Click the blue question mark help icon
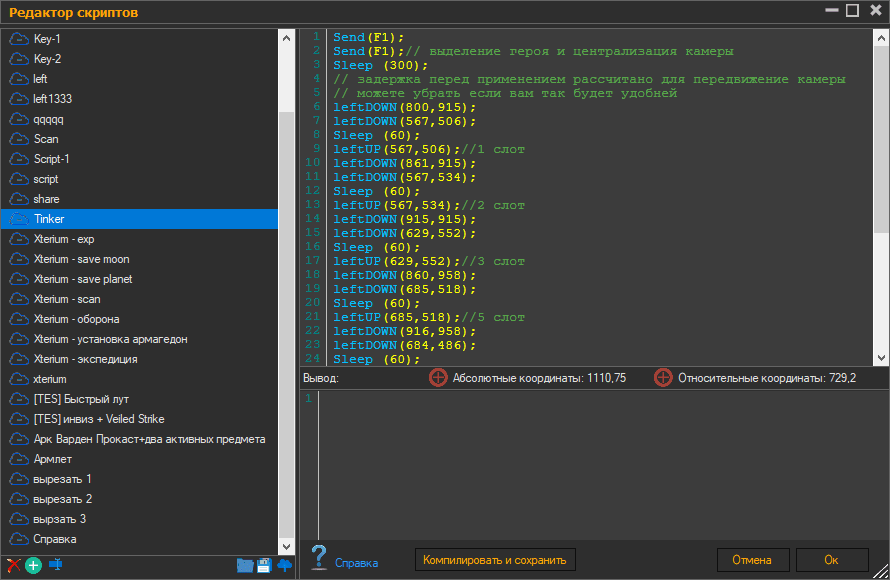The width and height of the screenshot is (890, 580). coord(319,557)
